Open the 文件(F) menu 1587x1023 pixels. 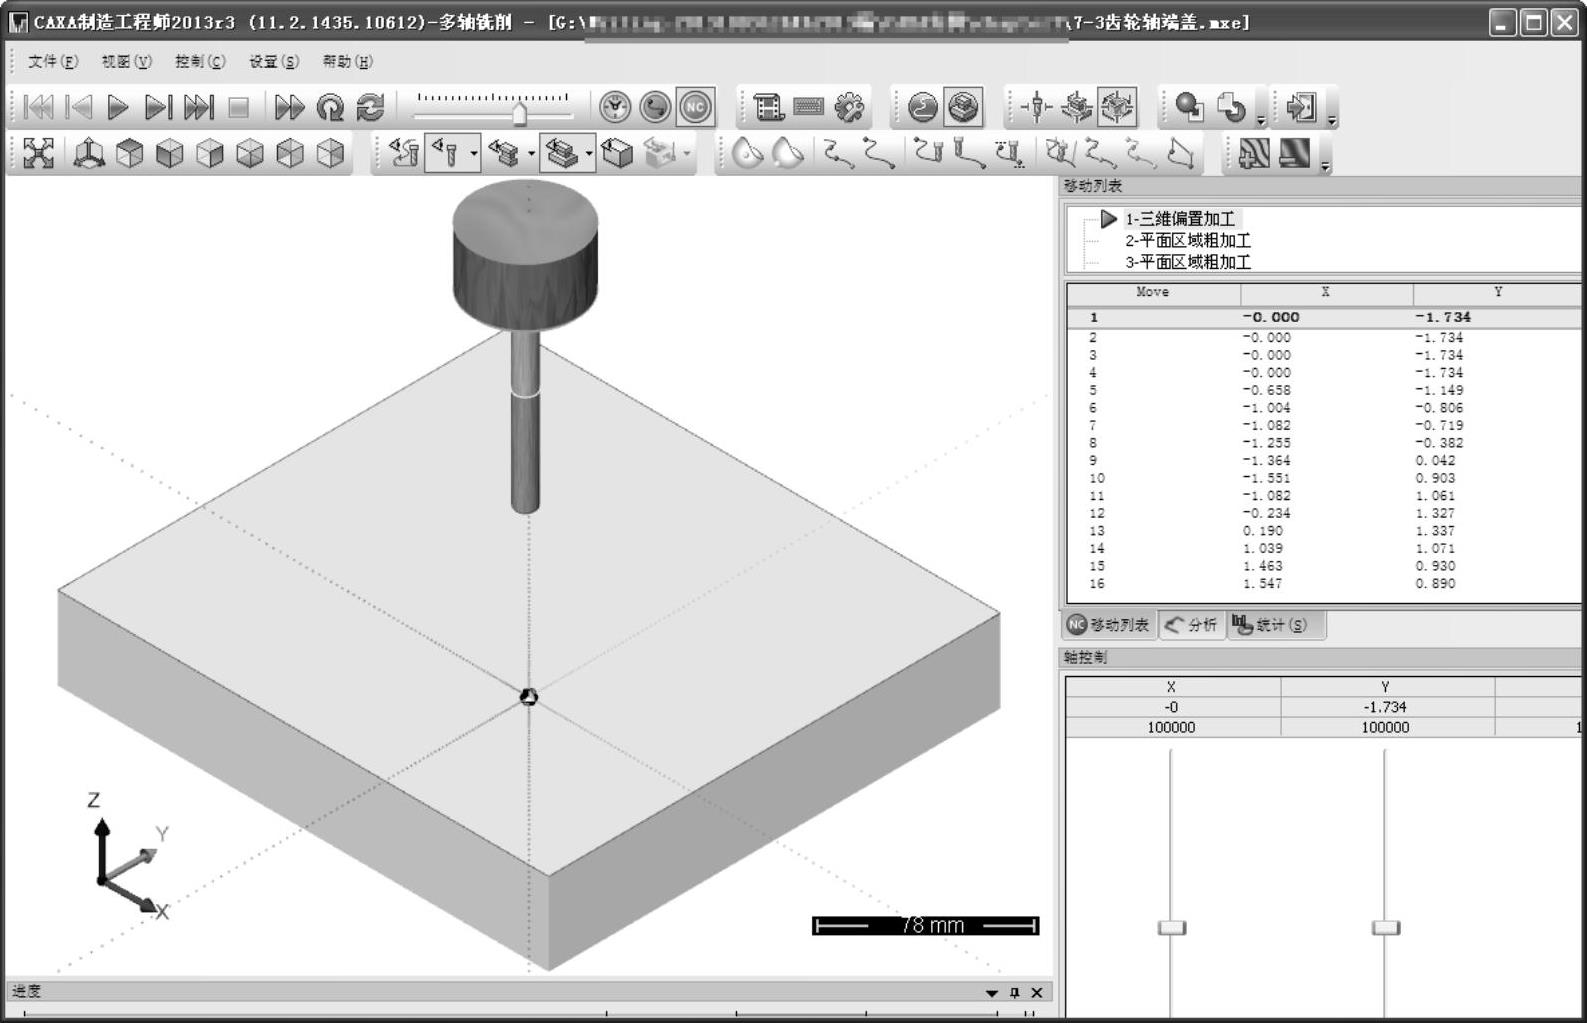[x=53, y=61]
